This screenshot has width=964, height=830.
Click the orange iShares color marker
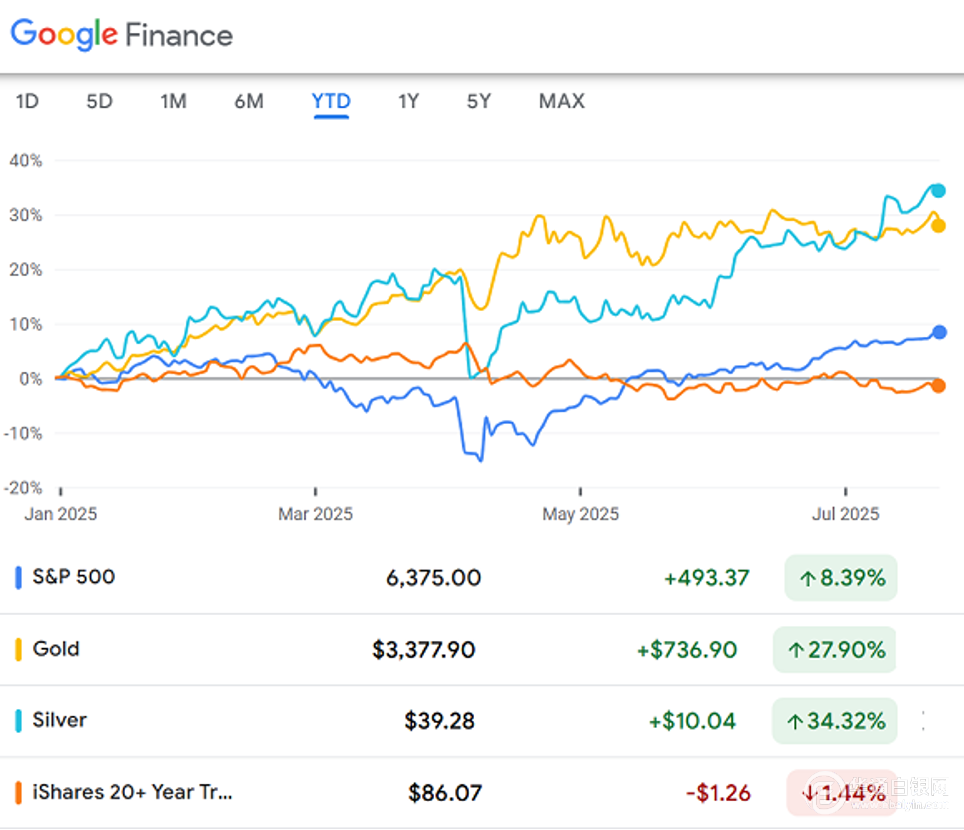(18, 792)
